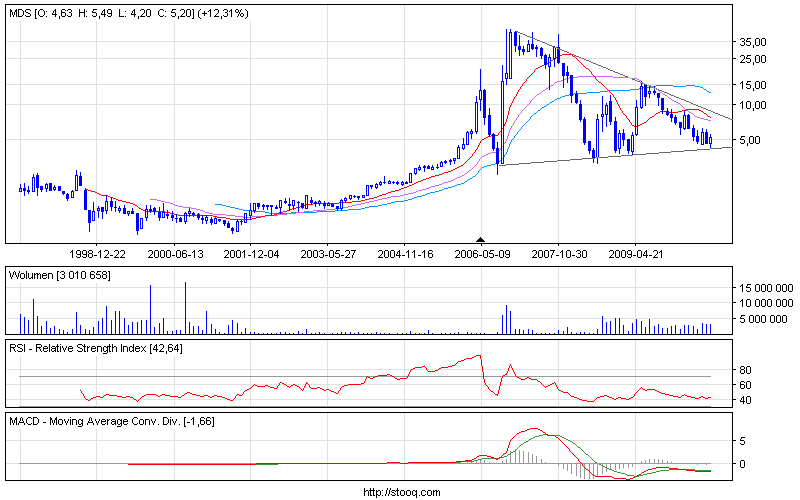Click the 2009-04-21 date label
The image size is (800, 500).
637,254
